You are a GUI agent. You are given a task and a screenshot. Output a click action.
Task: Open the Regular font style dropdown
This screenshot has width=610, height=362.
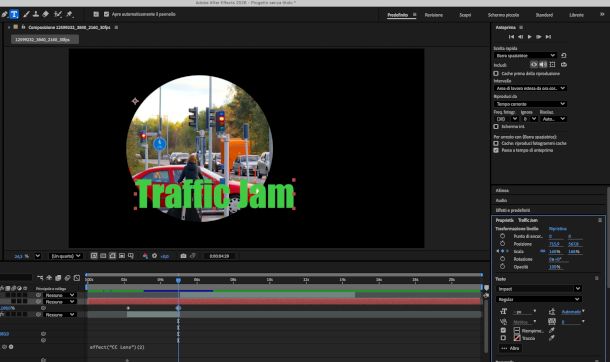538,299
